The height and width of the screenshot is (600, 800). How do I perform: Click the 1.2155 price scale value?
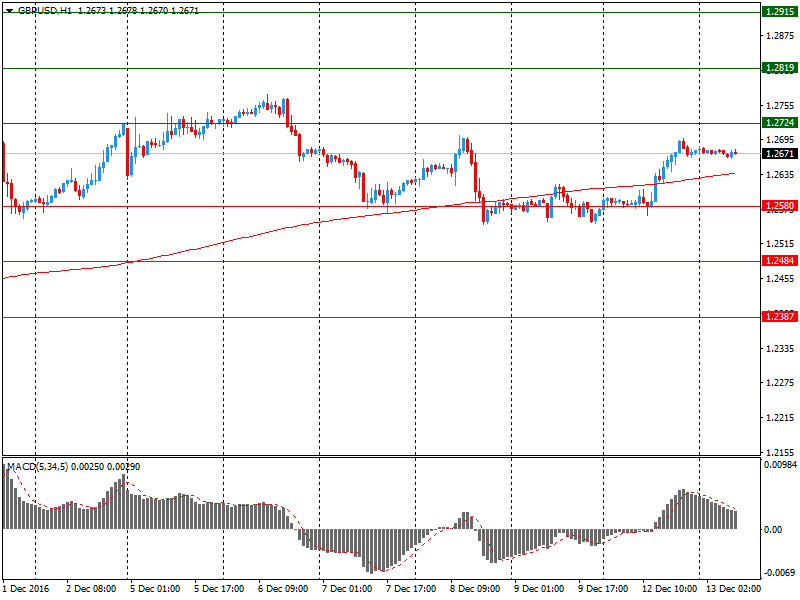[781, 452]
